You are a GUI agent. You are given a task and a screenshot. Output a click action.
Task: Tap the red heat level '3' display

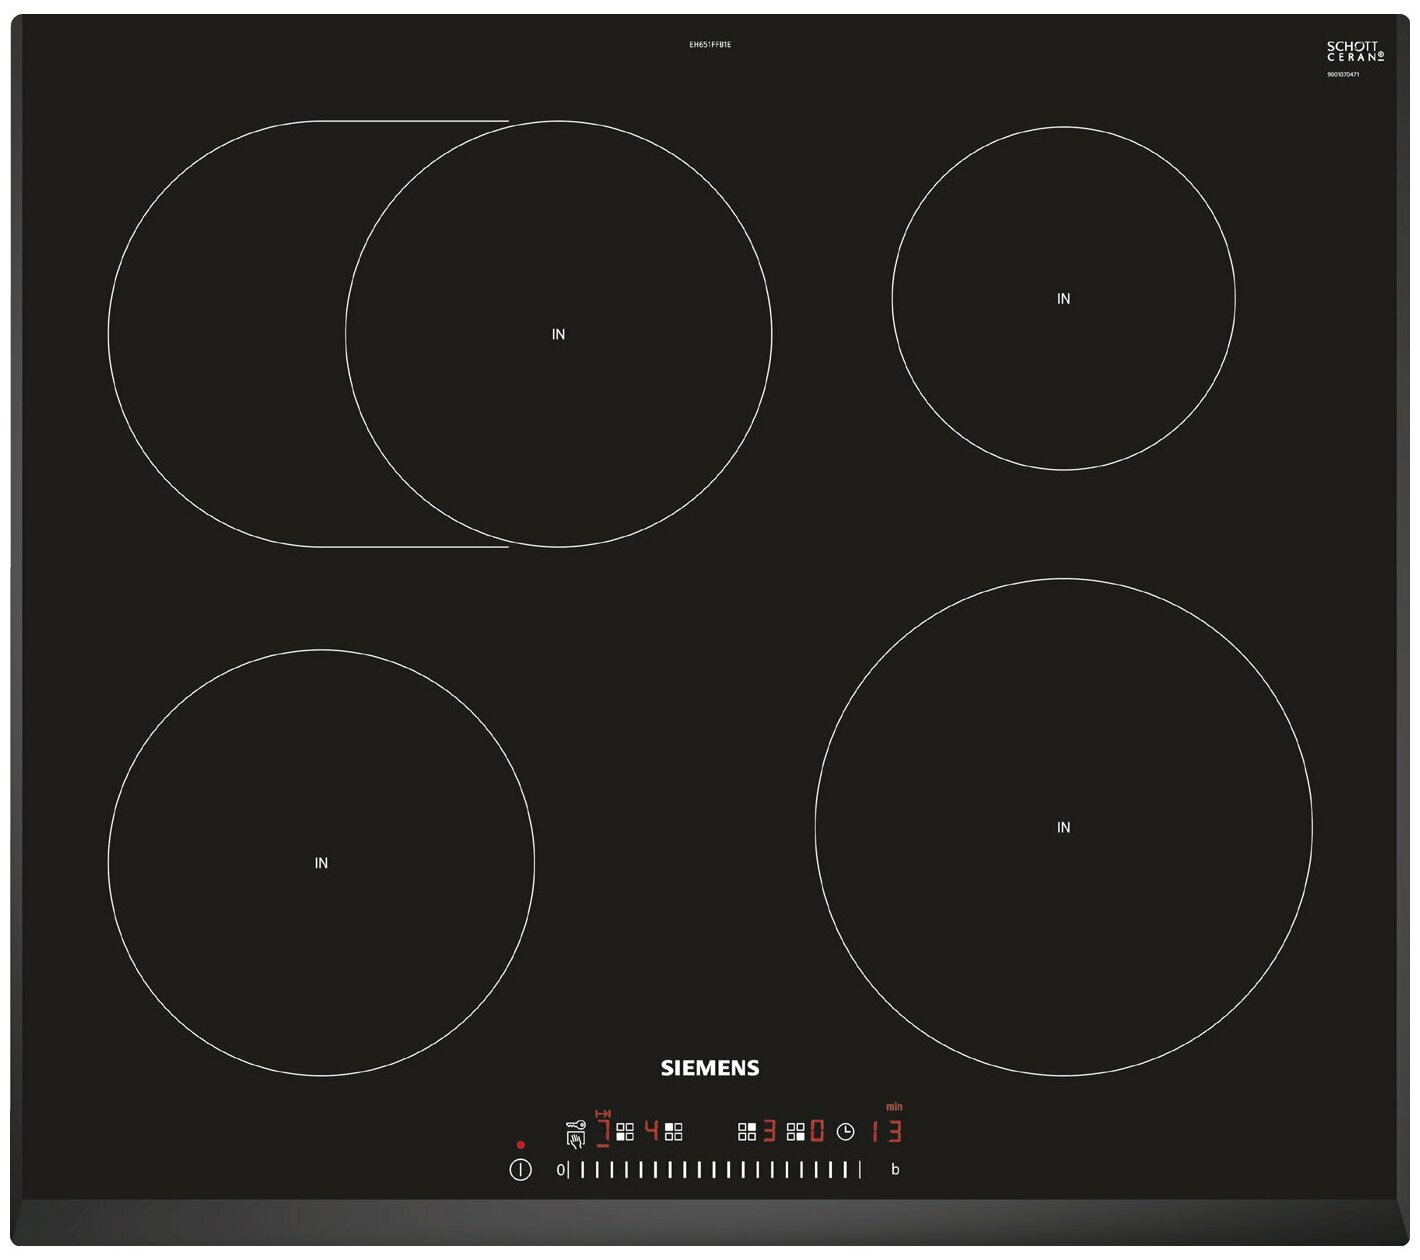tap(769, 1131)
